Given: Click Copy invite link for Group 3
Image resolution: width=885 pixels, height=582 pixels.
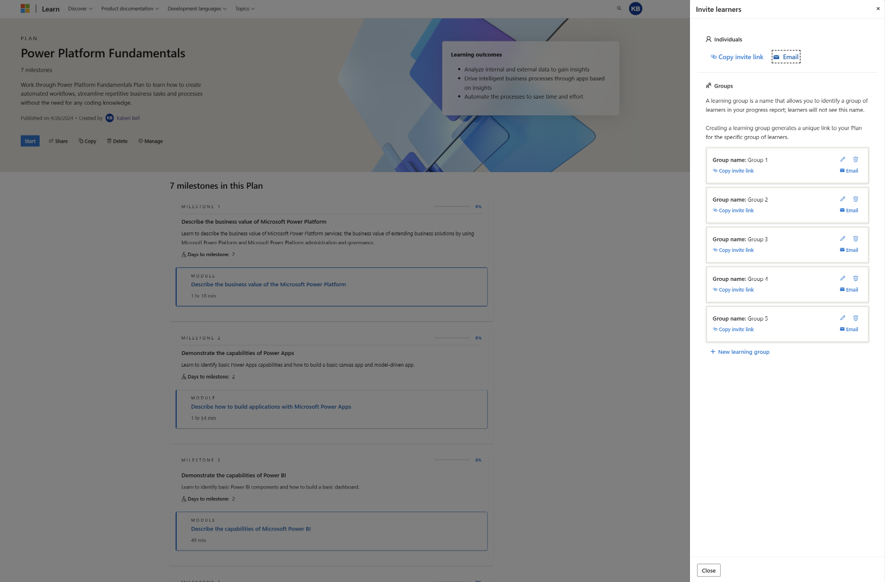Looking at the screenshot, I should [x=732, y=249].
